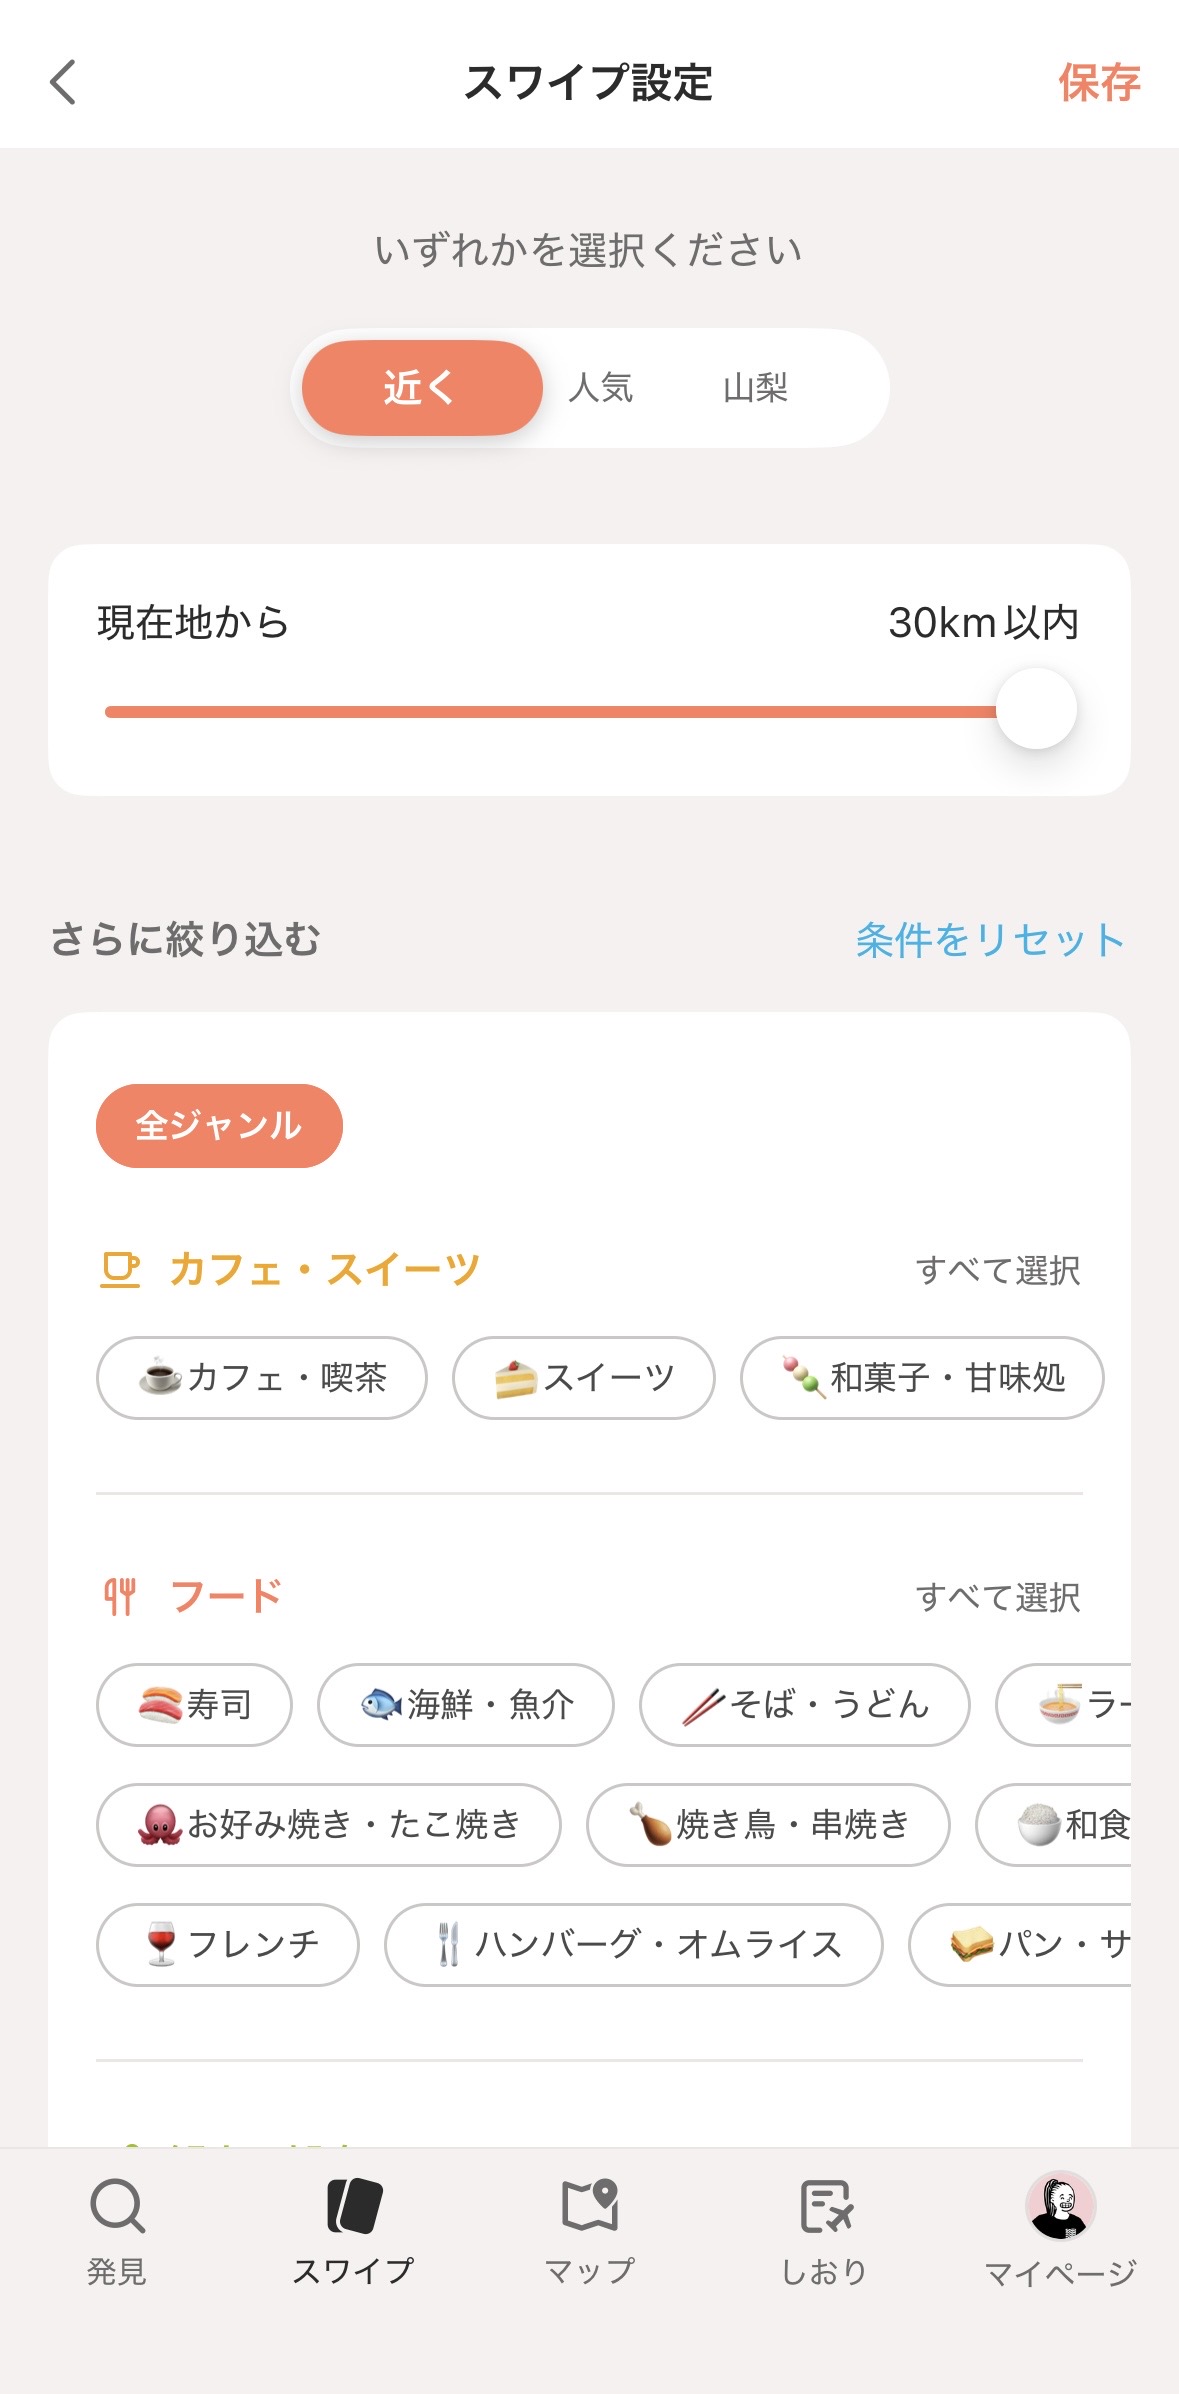Select the 近く option

(421, 388)
